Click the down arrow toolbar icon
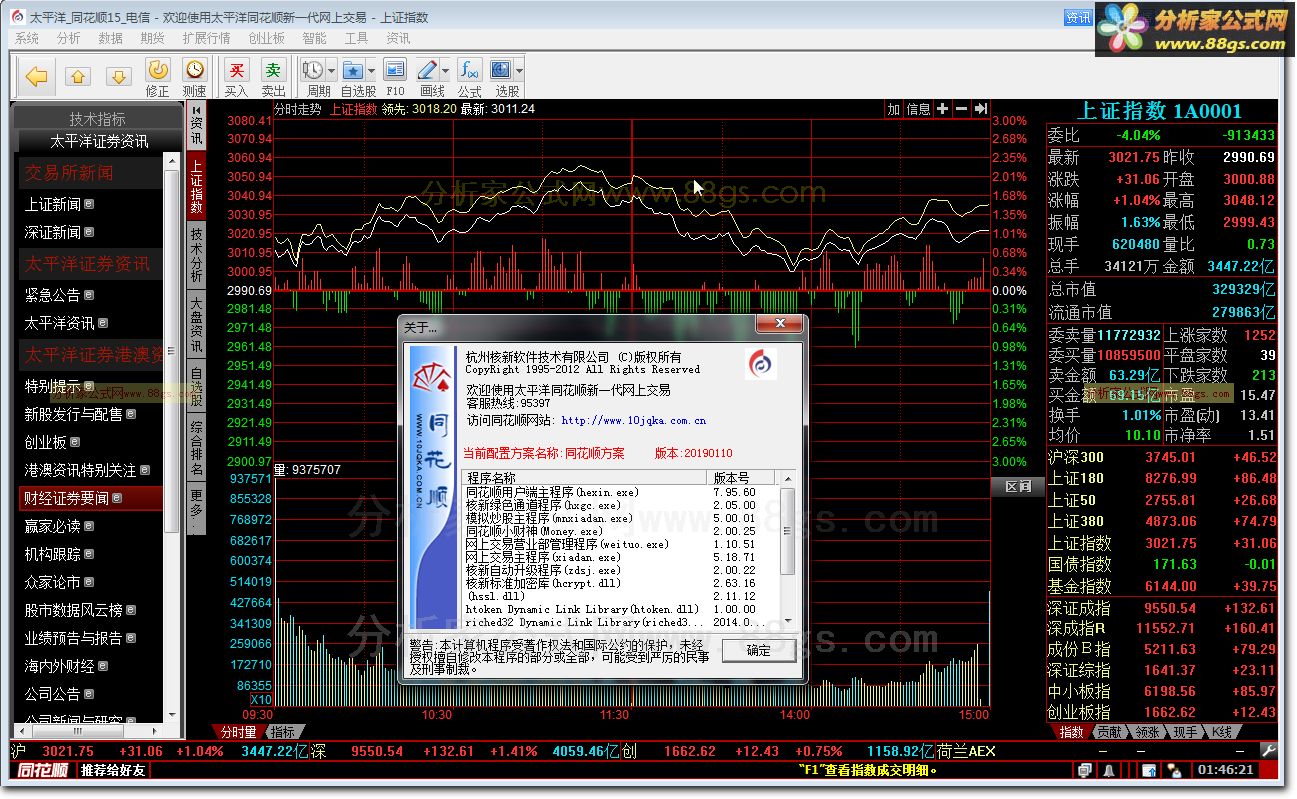This screenshot has height=799, width=1297. (119, 77)
